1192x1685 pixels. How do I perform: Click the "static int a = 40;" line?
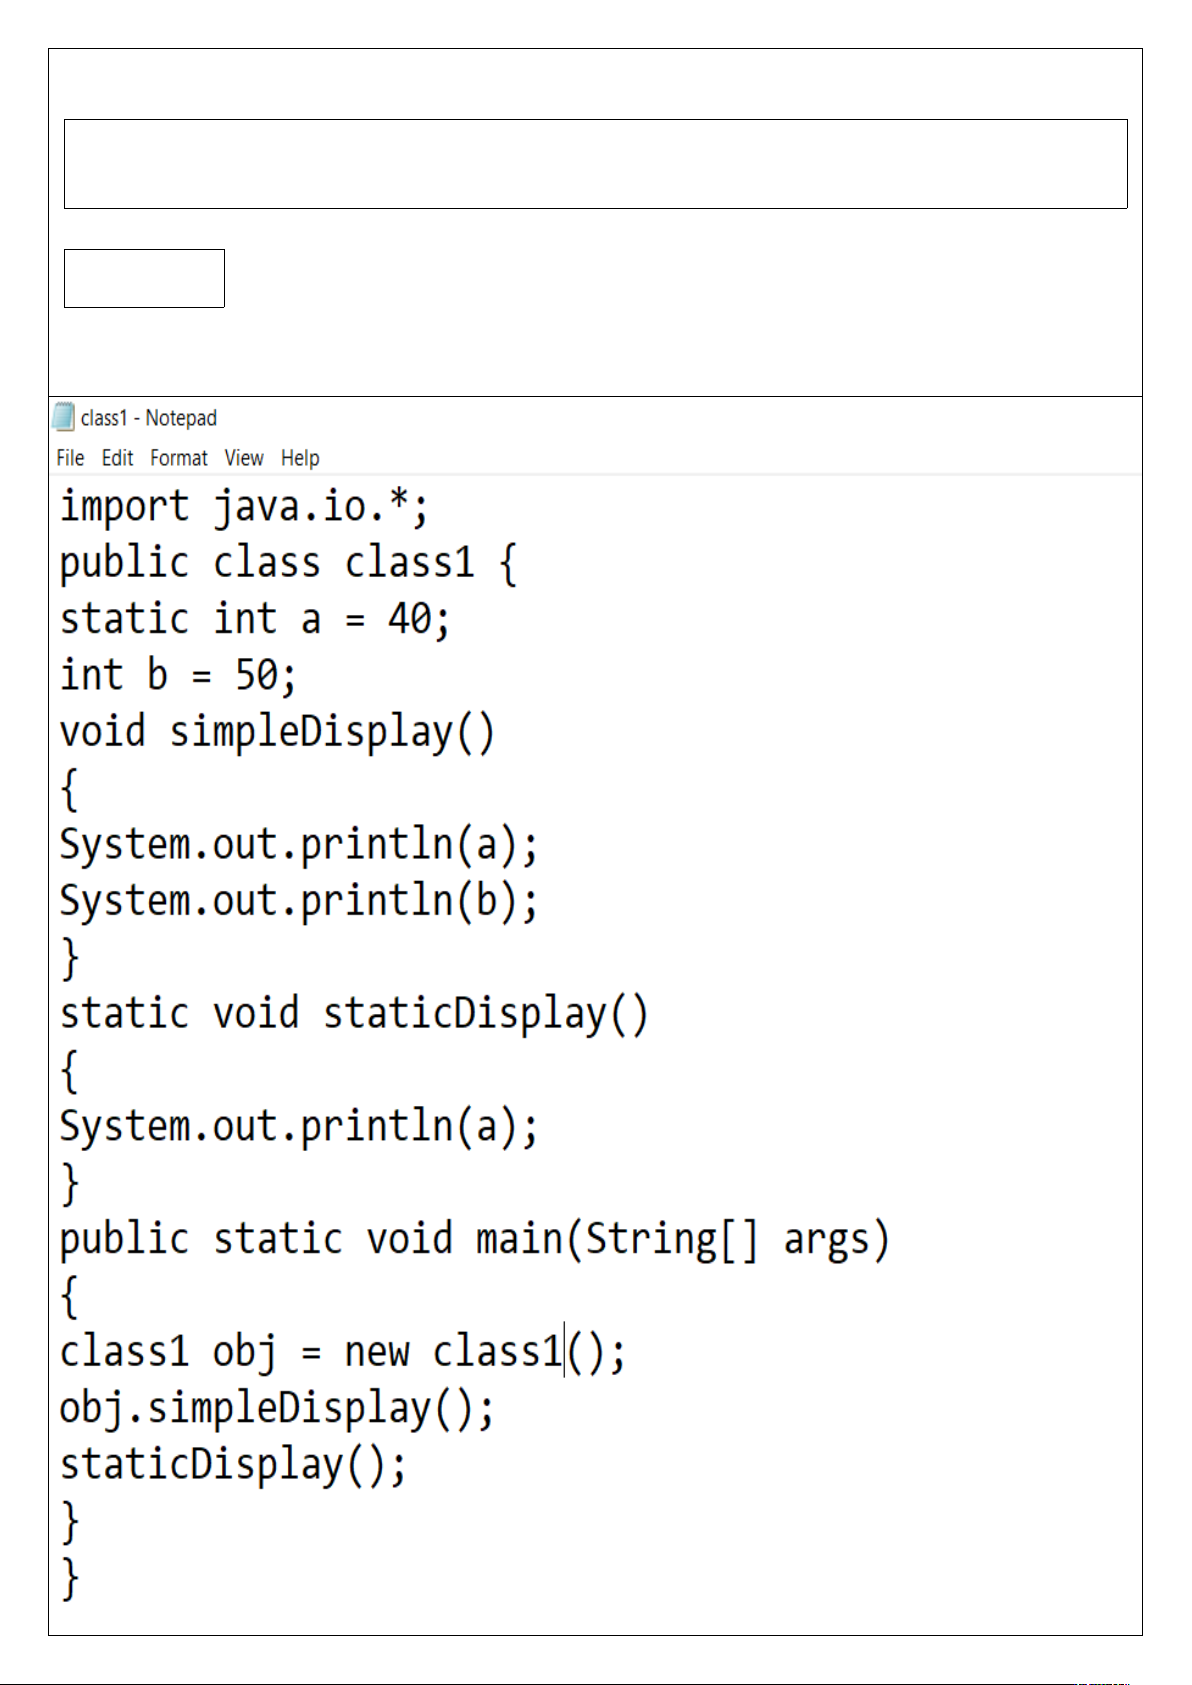coord(255,619)
